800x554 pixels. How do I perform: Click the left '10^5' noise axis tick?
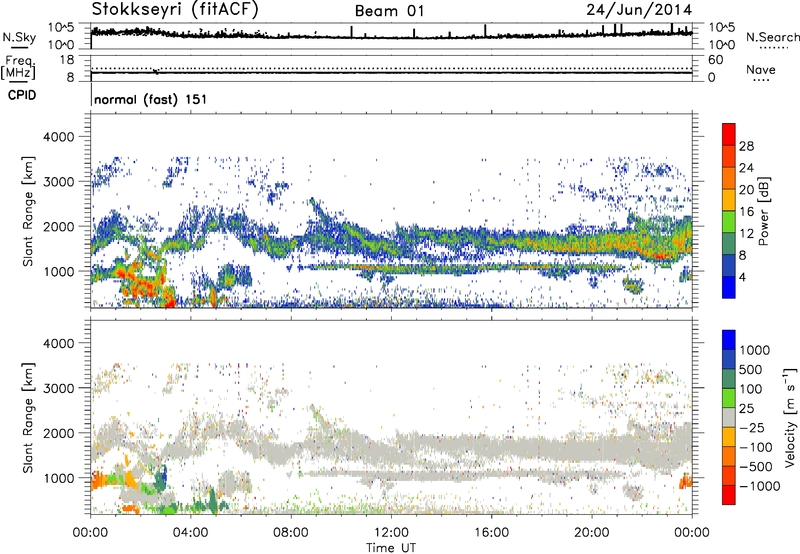(x=61, y=27)
